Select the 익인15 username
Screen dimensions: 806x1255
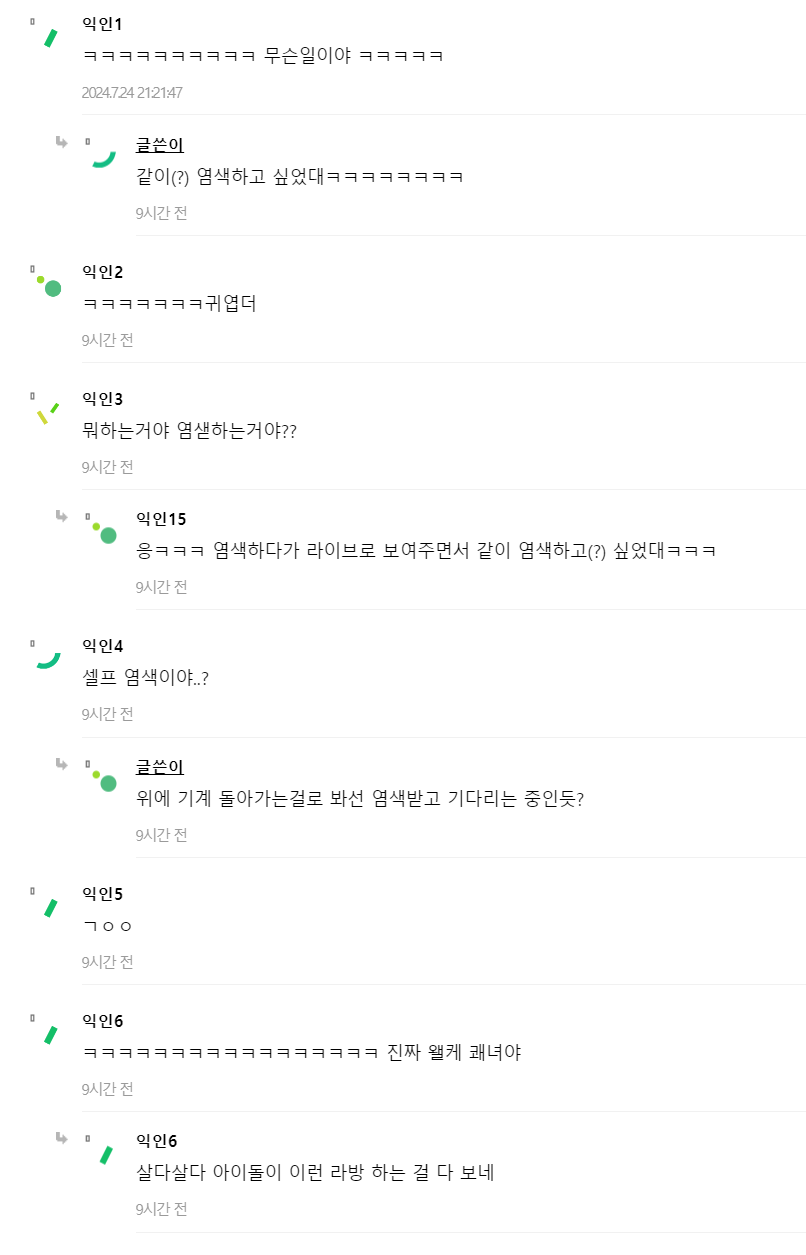[x=161, y=519]
